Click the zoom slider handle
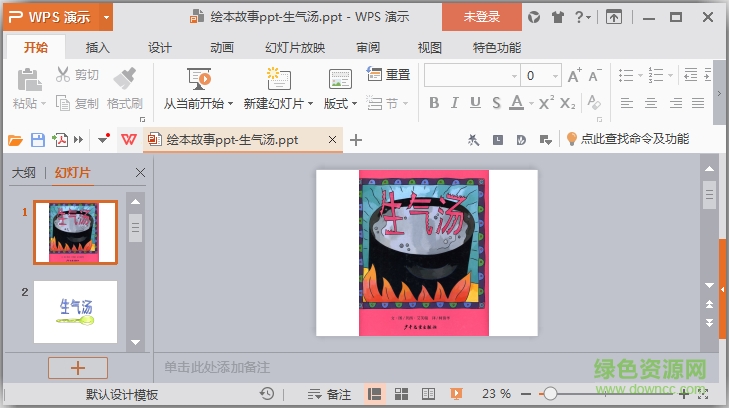The width and height of the screenshot is (729, 408). [550, 394]
